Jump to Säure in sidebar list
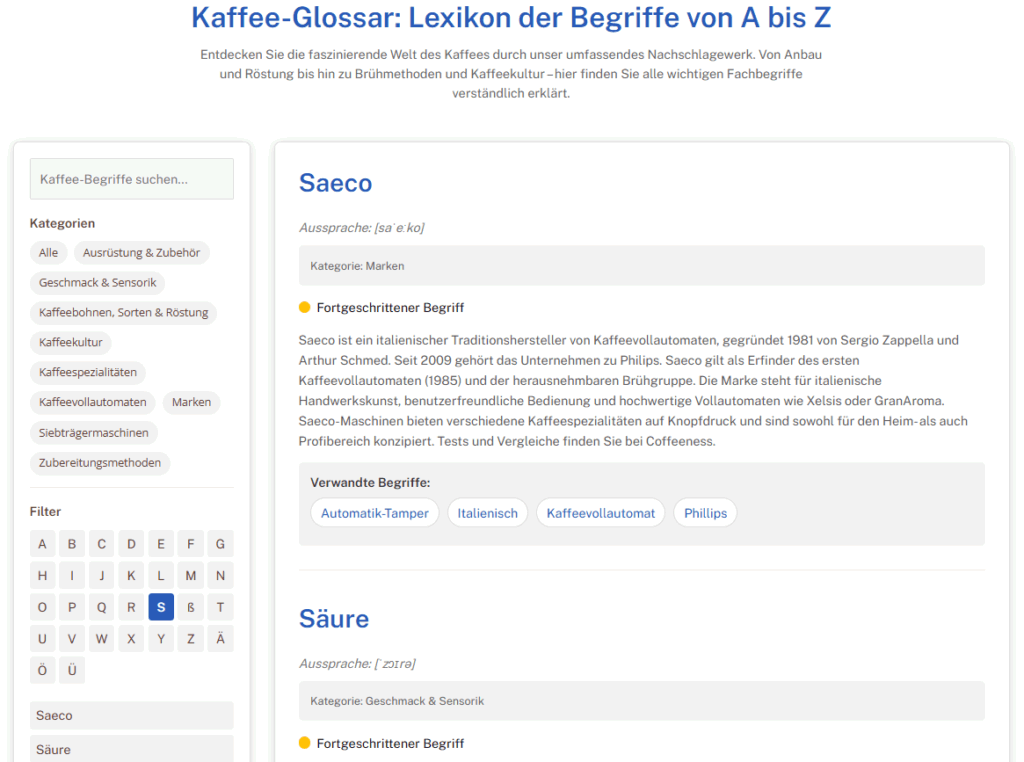The width and height of the screenshot is (1024, 762). (x=131, y=748)
